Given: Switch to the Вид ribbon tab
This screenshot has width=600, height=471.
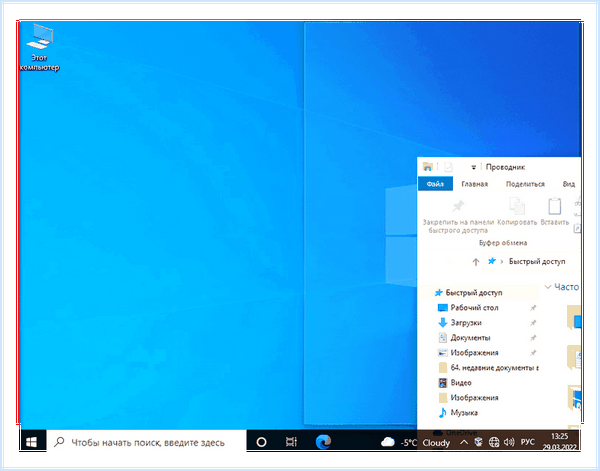Looking at the screenshot, I should tap(569, 184).
